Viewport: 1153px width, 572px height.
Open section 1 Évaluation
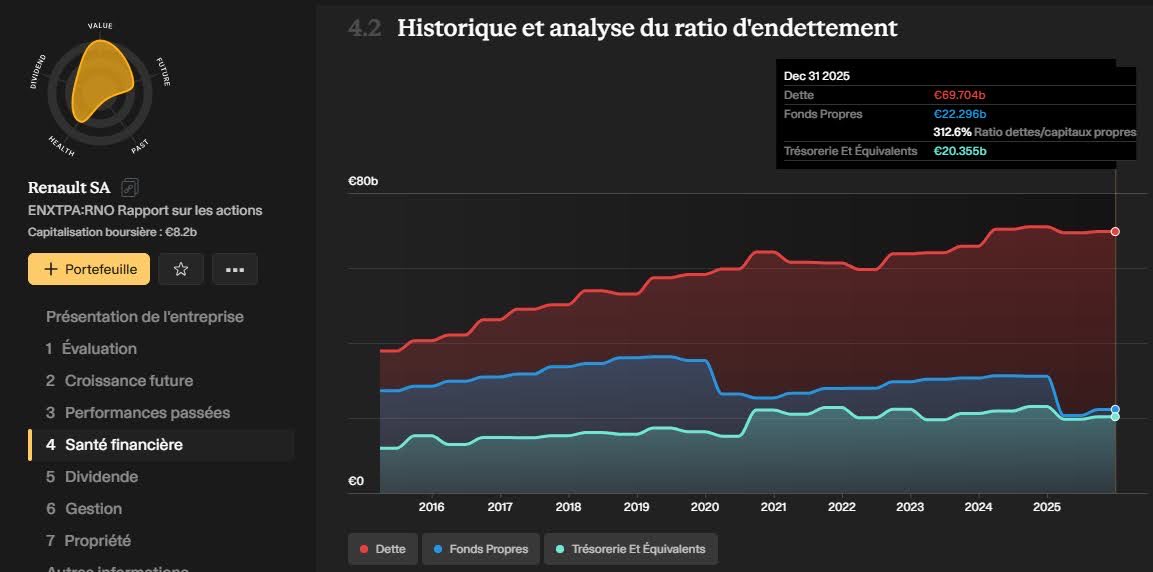point(91,348)
